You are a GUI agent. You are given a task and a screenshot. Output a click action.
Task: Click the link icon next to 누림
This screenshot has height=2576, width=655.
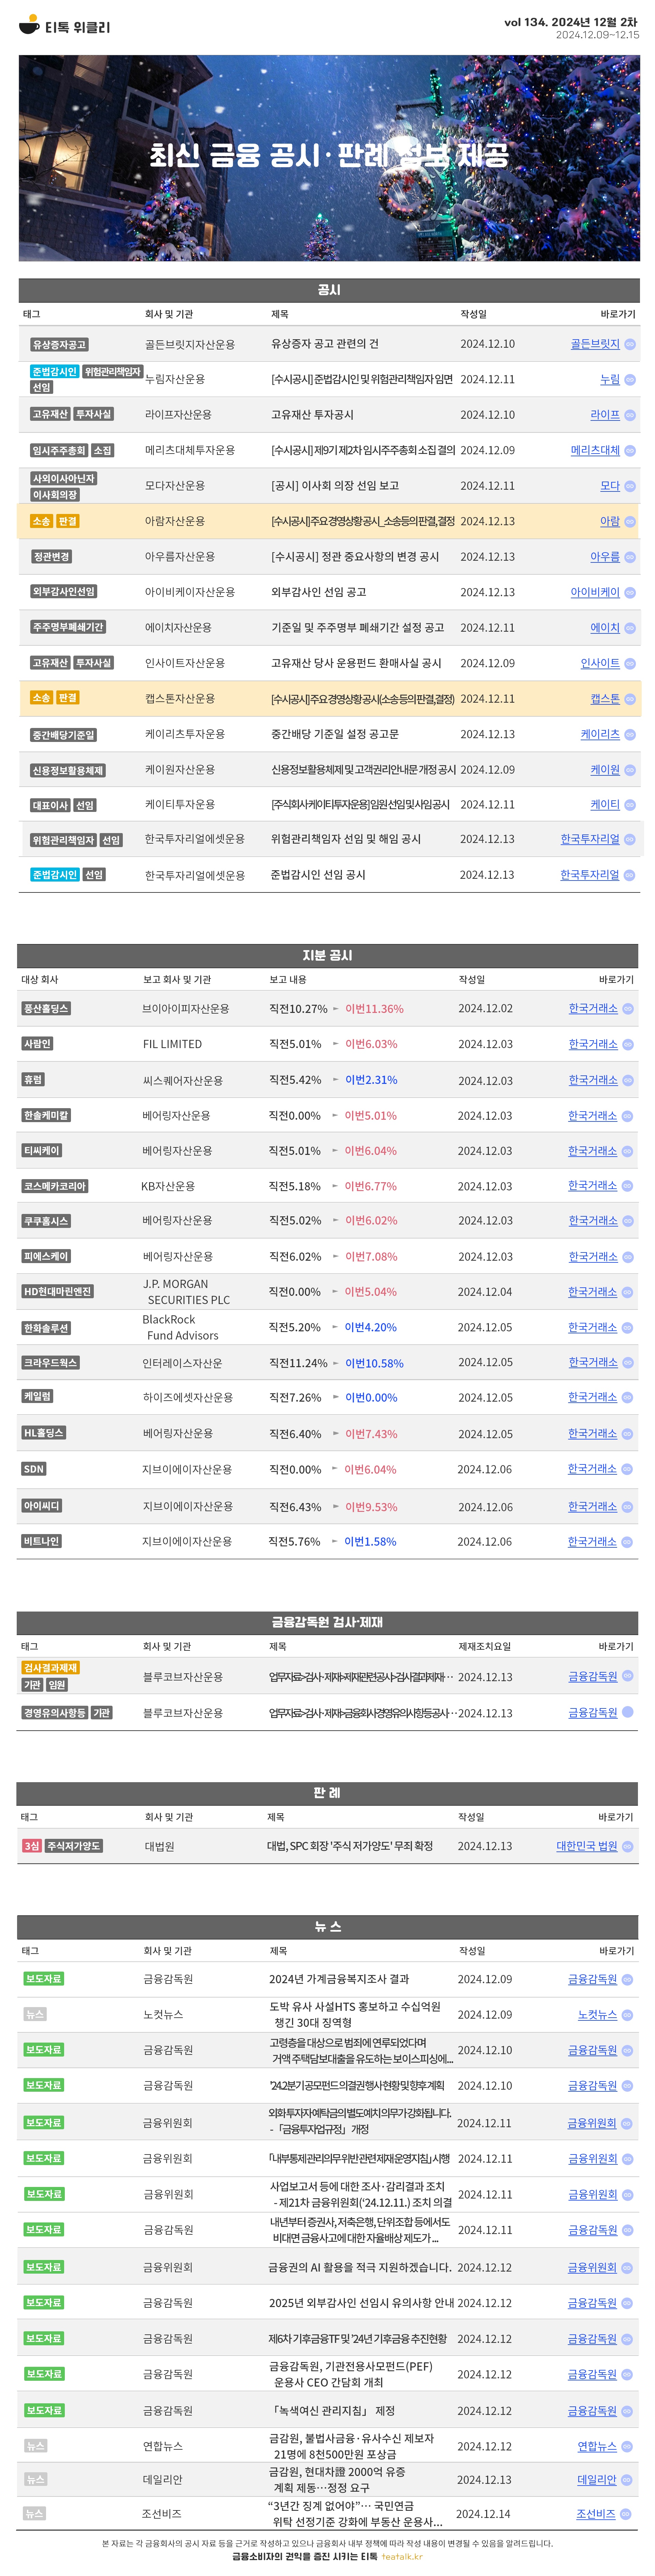click(x=630, y=380)
